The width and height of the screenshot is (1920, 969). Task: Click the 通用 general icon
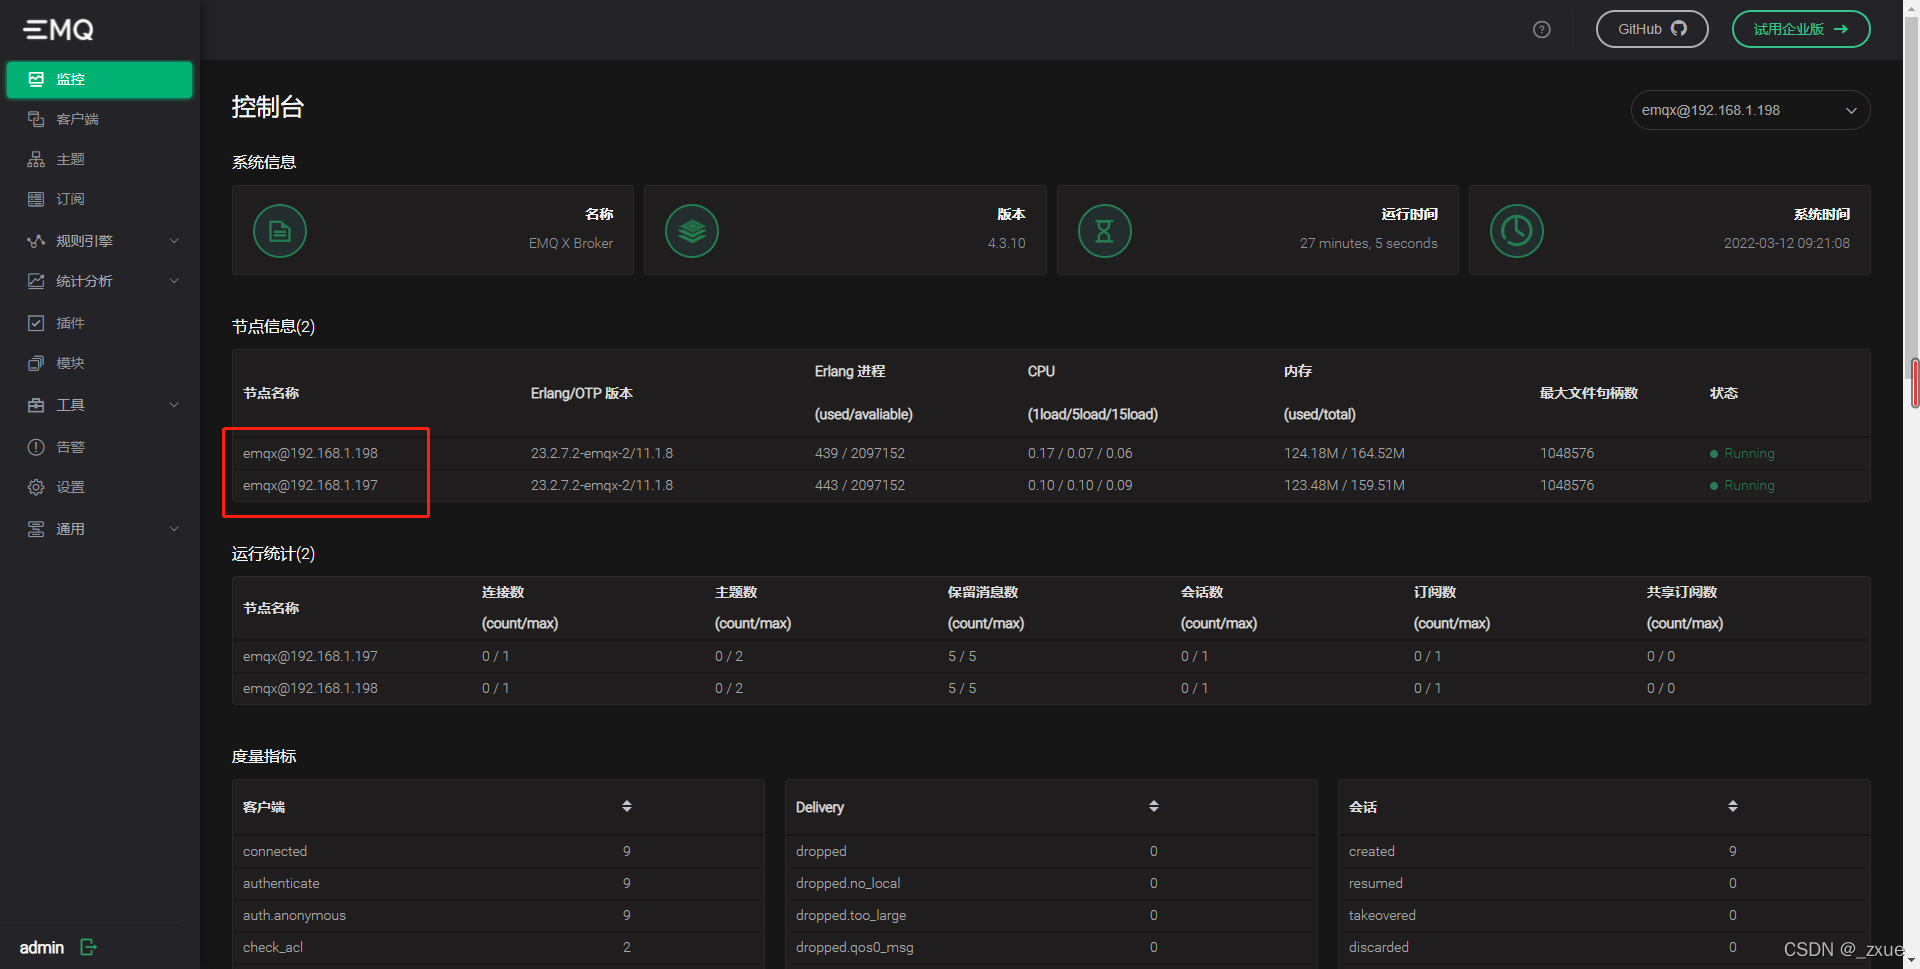(x=36, y=529)
